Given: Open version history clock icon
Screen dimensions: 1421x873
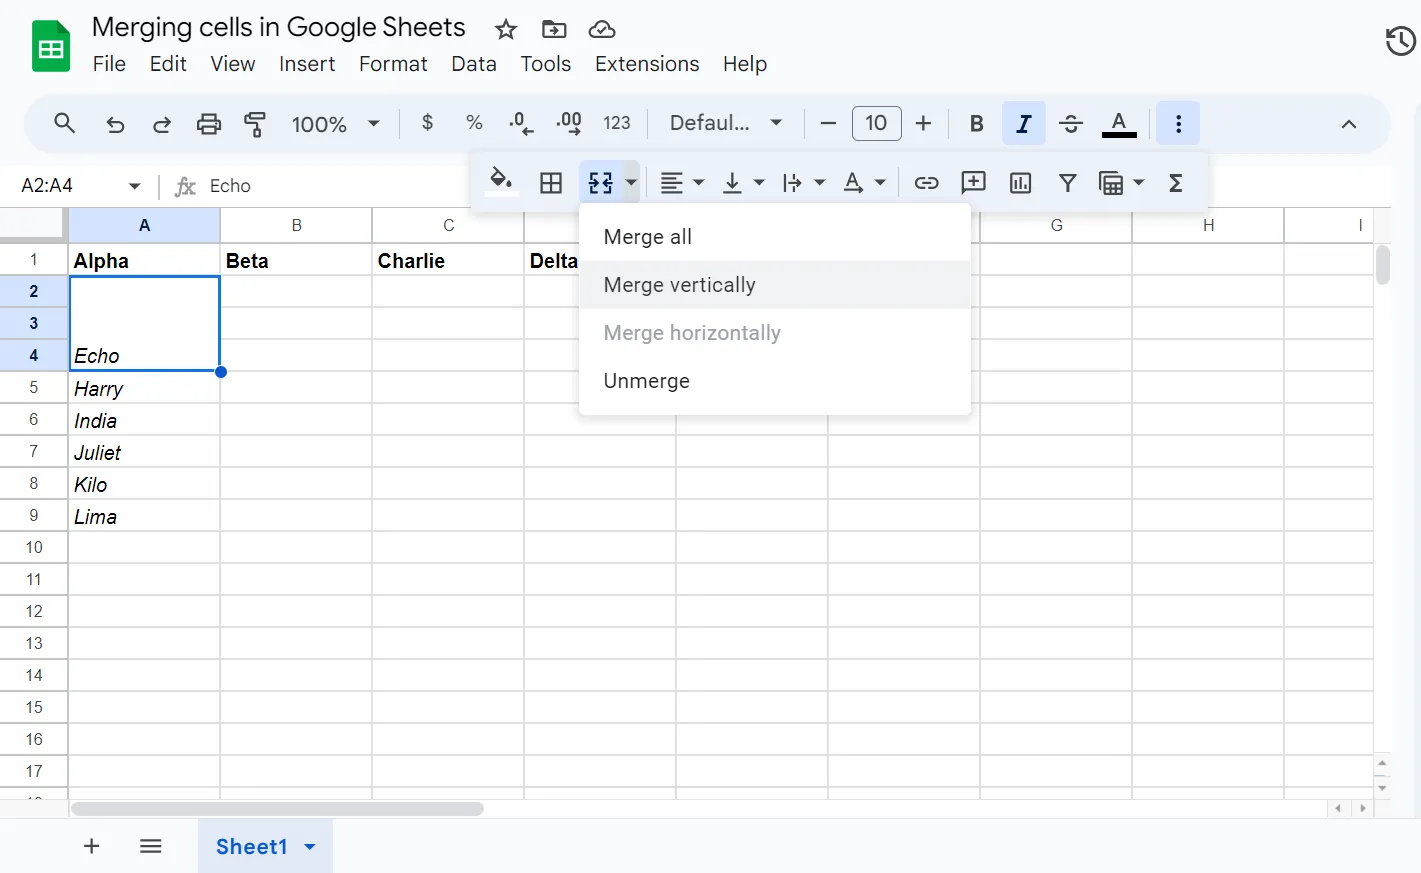Looking at the screenshot, I should pos(1400,41).
